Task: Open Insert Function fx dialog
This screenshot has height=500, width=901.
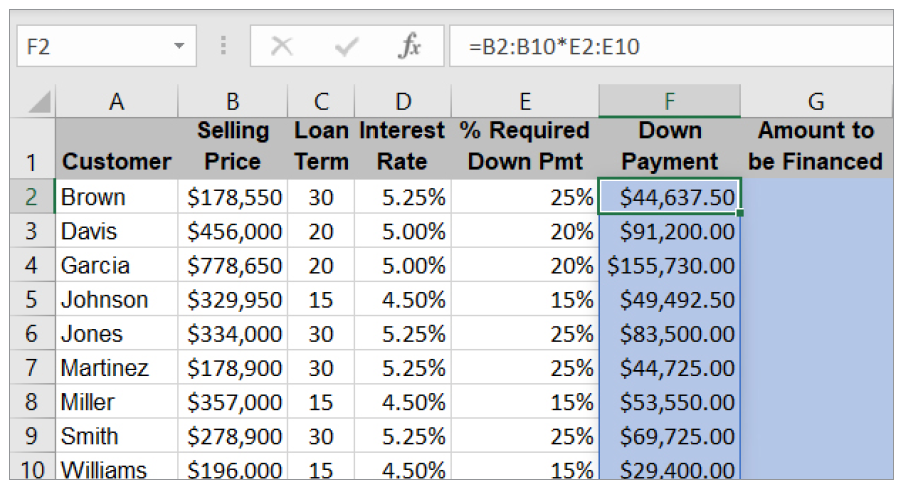Action: (409, 47)
